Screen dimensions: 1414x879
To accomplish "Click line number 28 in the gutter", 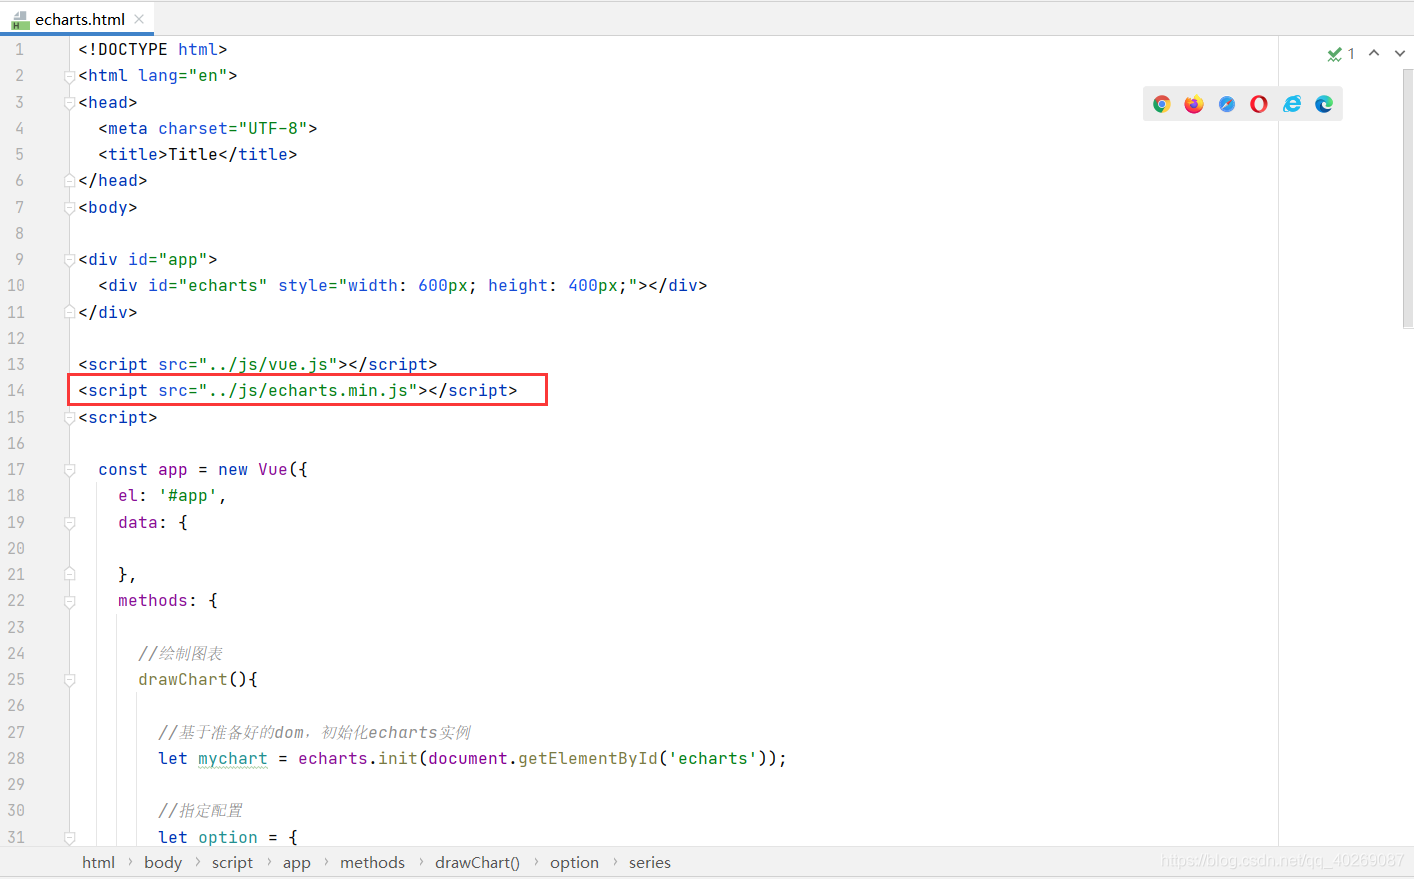I will (16, 759).
